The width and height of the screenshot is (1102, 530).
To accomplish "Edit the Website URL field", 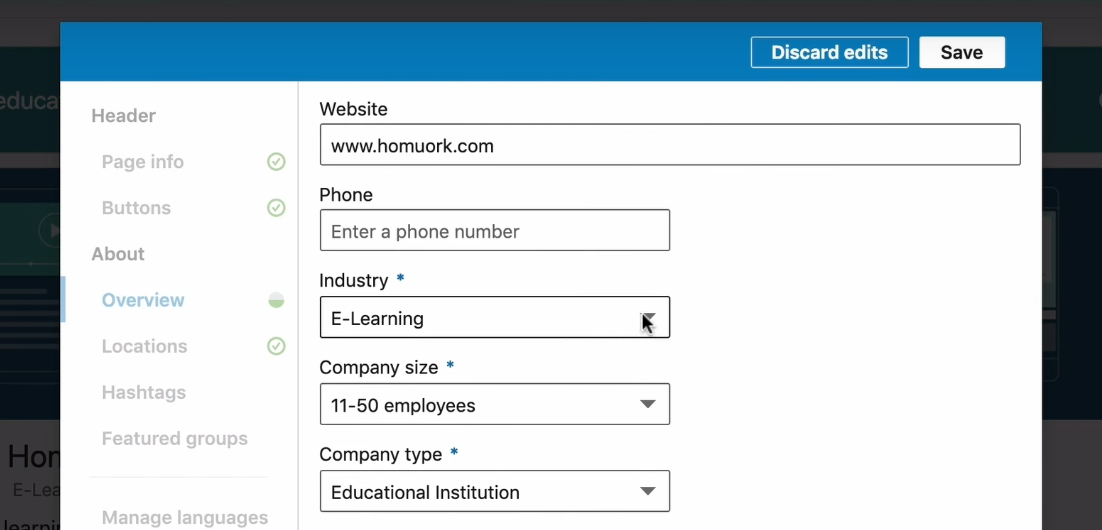I will pyautogui.click(x=670, y=145).
